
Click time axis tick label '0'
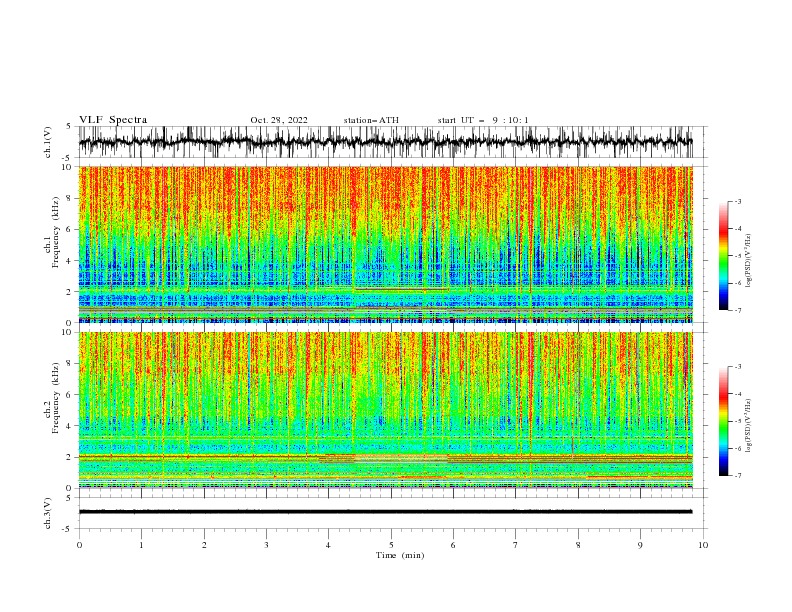(79, 545)
